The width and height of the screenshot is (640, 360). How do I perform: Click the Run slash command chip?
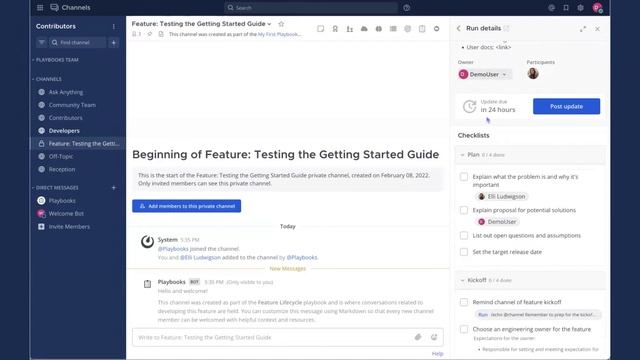[538, 315]
